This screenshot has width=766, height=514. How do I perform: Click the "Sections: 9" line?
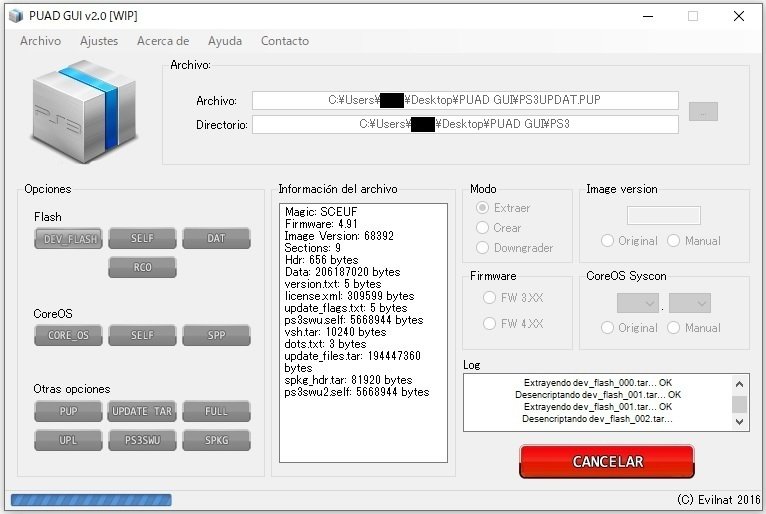tap(313, 248)
